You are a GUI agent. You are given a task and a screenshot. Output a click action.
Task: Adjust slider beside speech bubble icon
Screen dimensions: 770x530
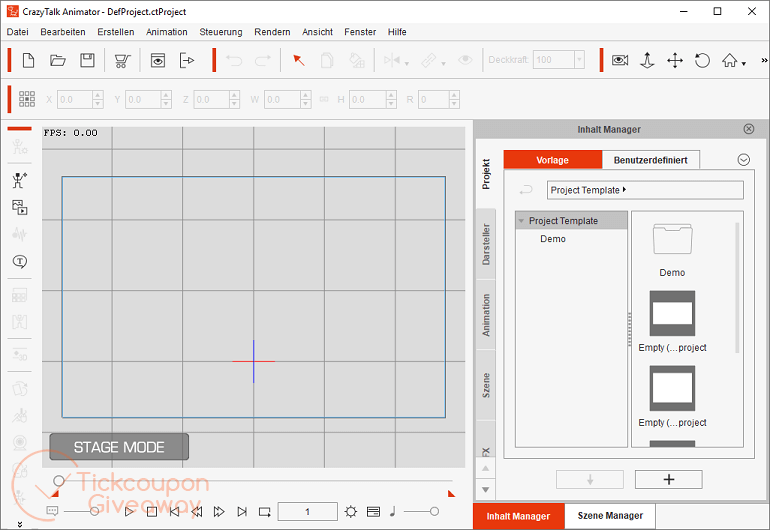click(94, 512)
